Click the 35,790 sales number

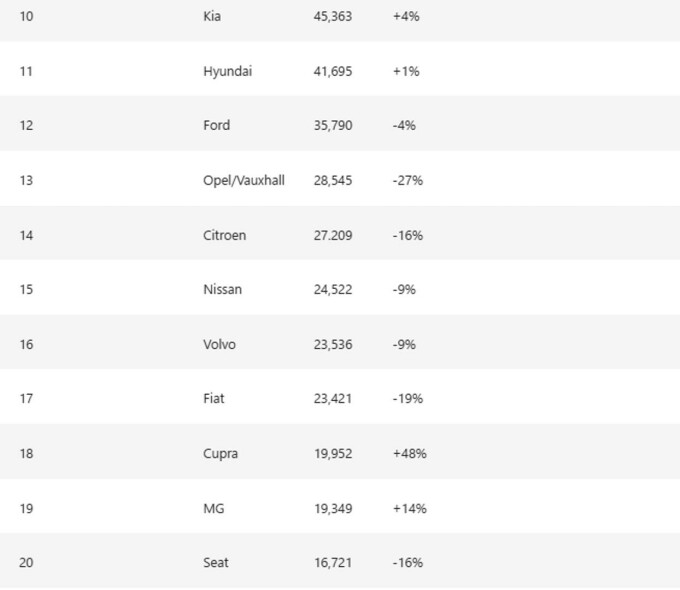[x=332, y=125]
